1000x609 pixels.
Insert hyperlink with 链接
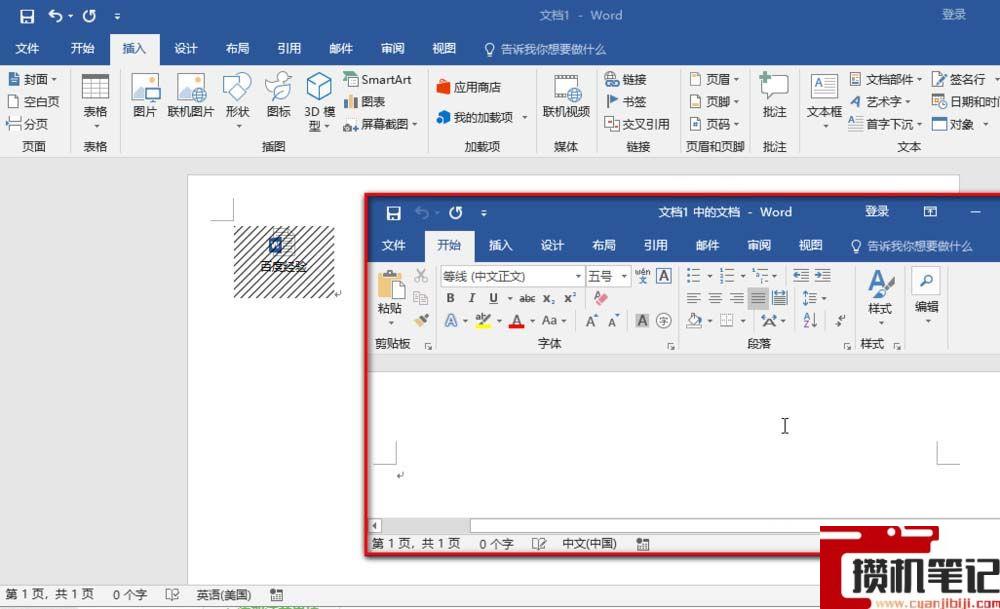pos(626,80)
